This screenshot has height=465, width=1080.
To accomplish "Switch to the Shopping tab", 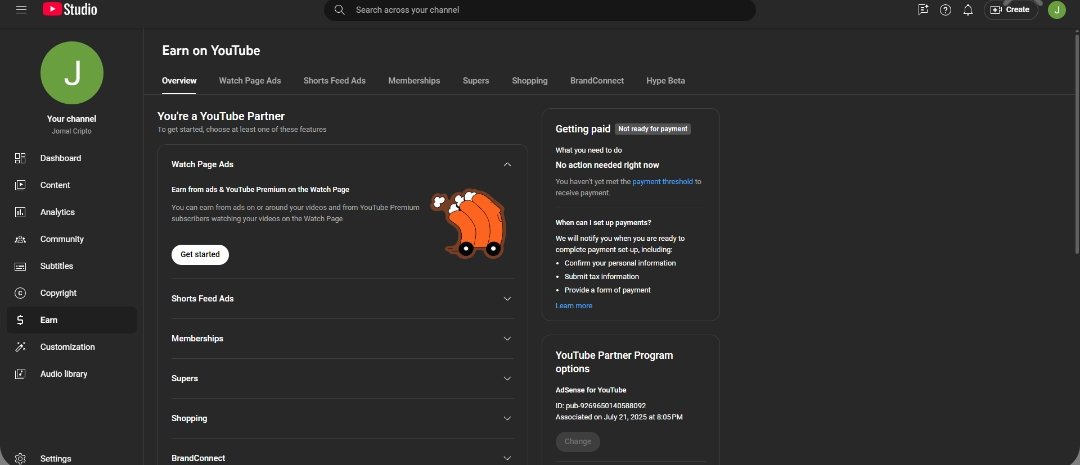I will (x=530, y=81).
